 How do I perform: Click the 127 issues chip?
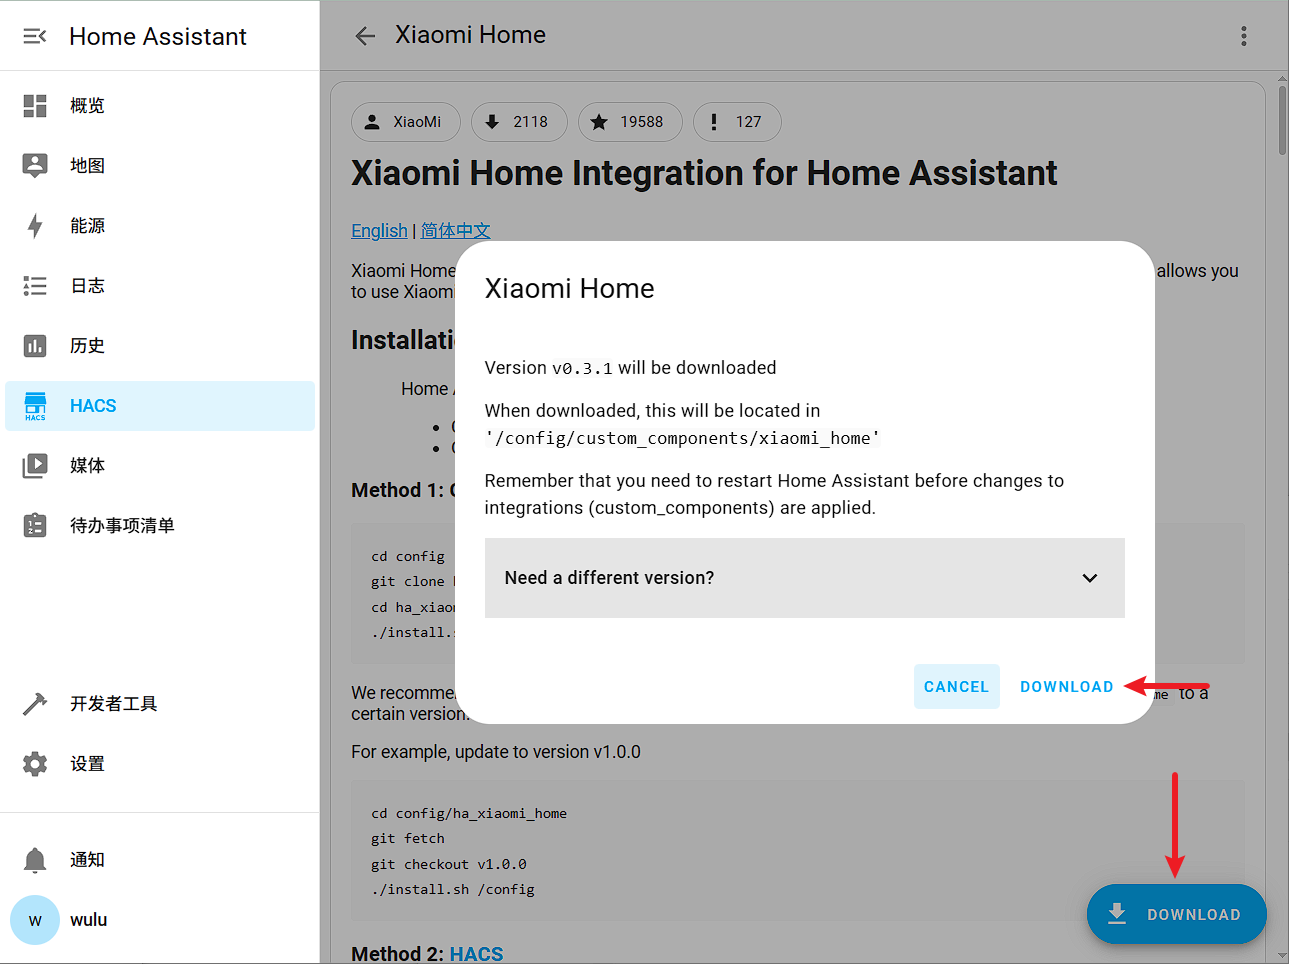[737, 122]
